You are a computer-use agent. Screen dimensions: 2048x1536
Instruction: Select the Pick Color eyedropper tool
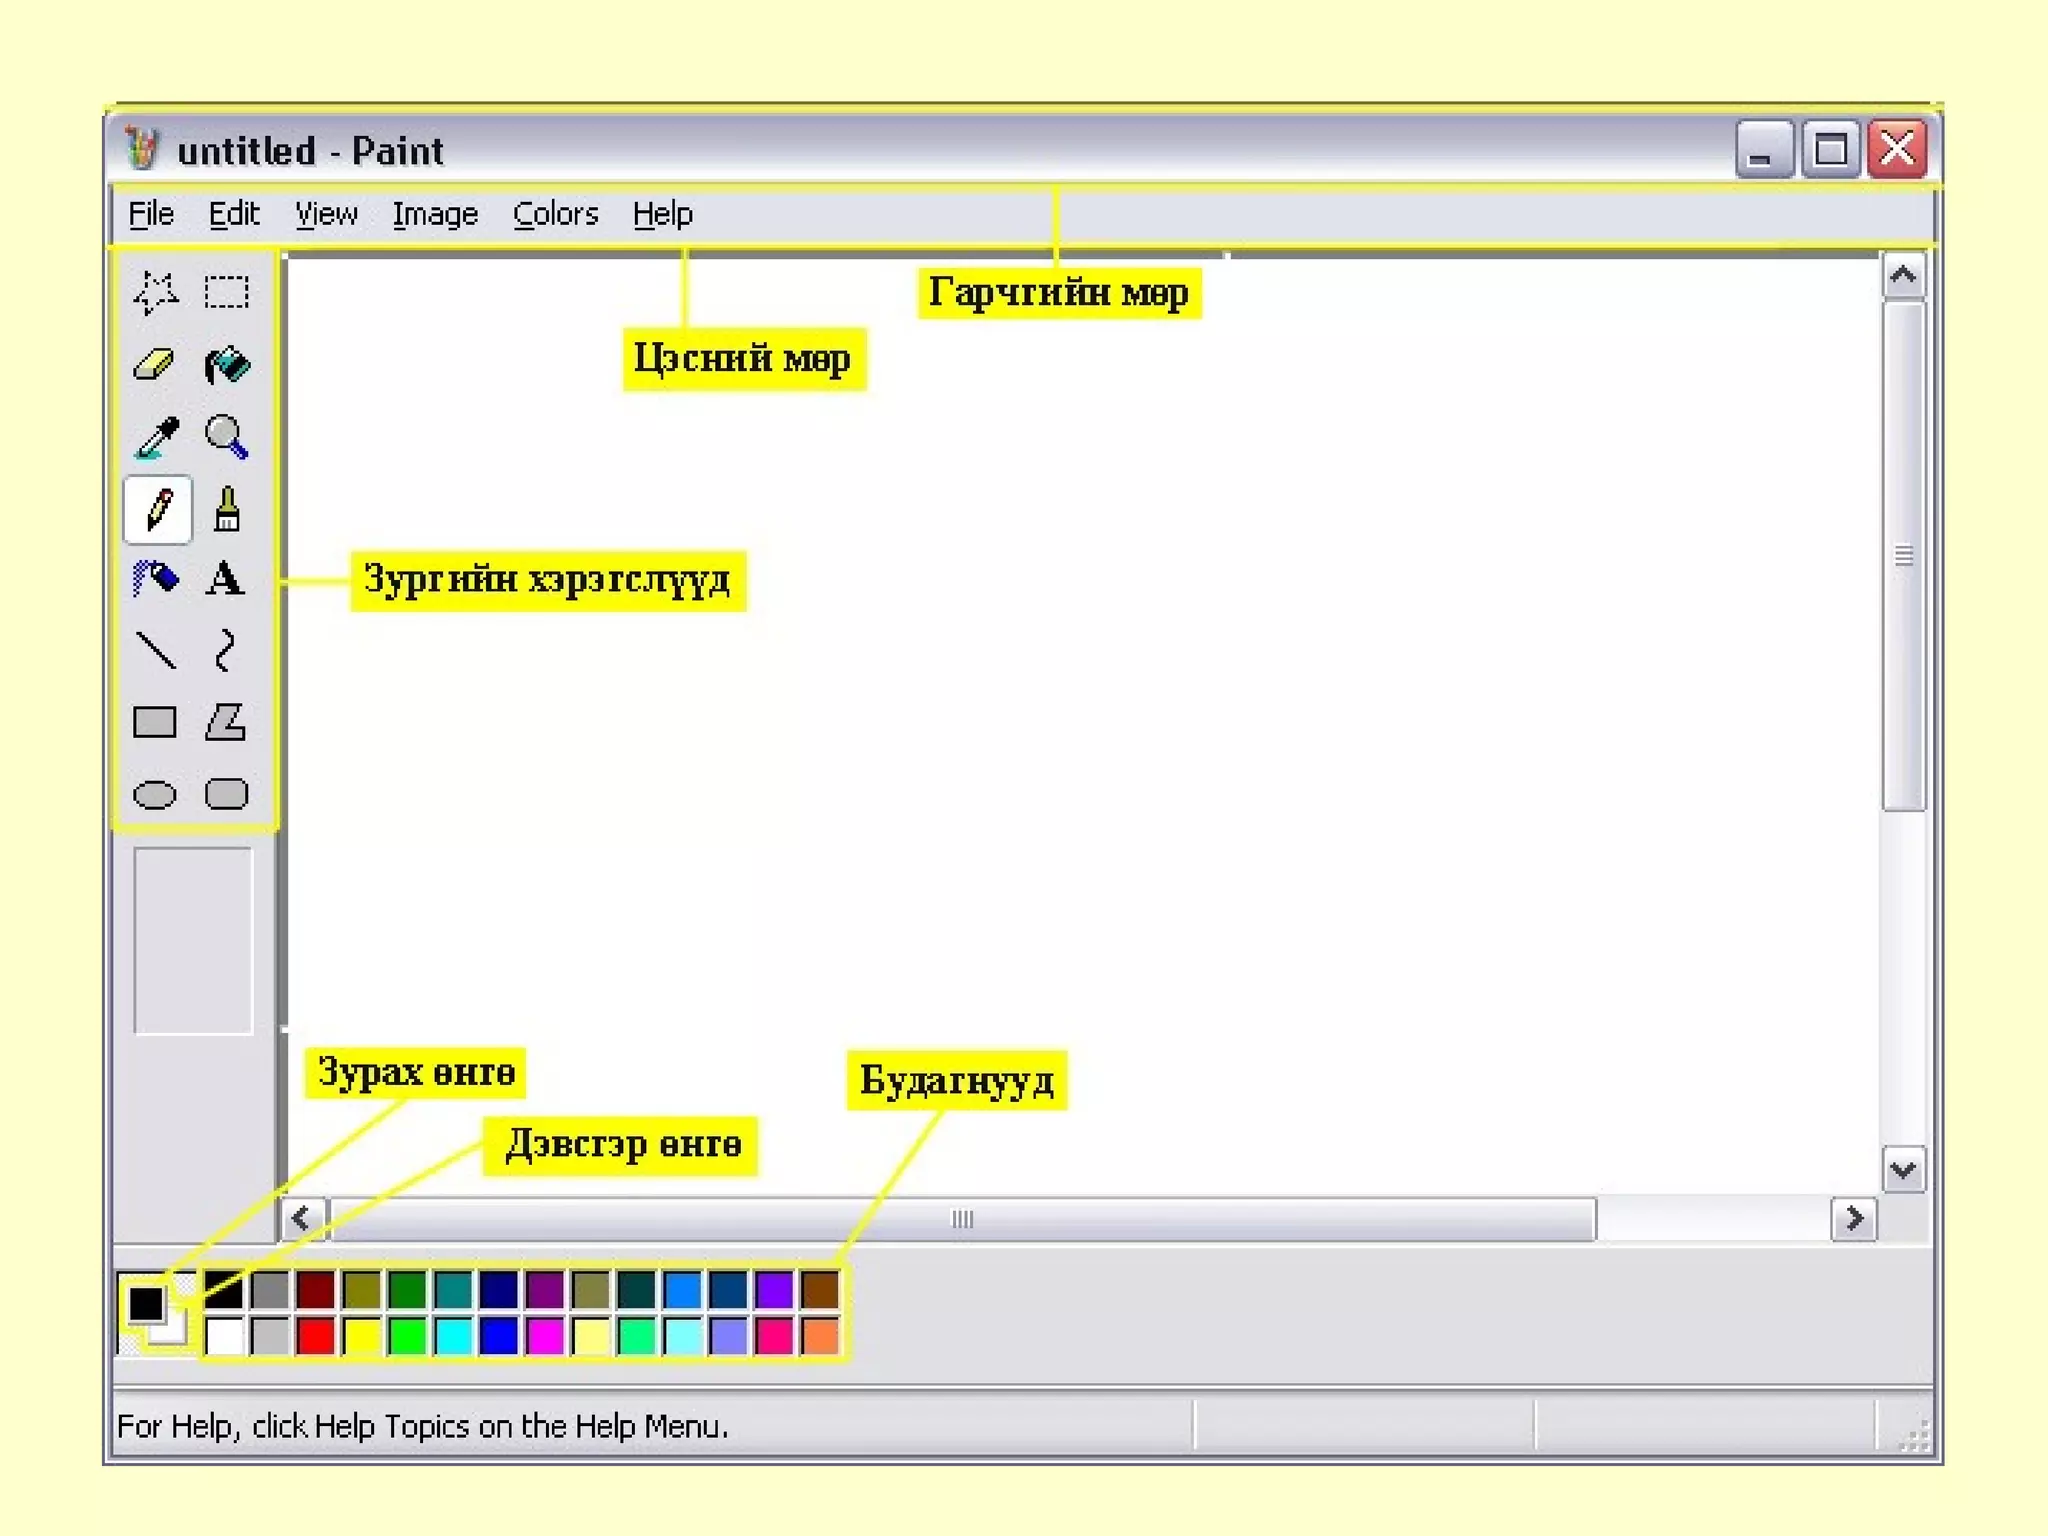coord(157,437)
